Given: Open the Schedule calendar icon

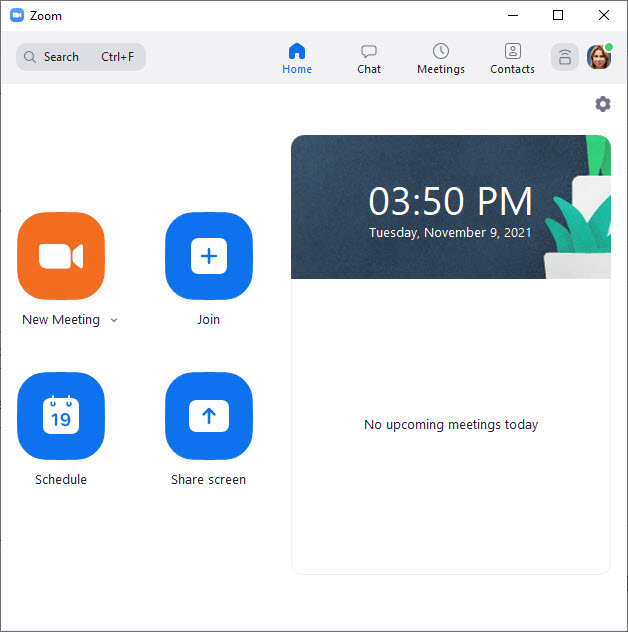Looking at the screenshot, I should [61, 416].
